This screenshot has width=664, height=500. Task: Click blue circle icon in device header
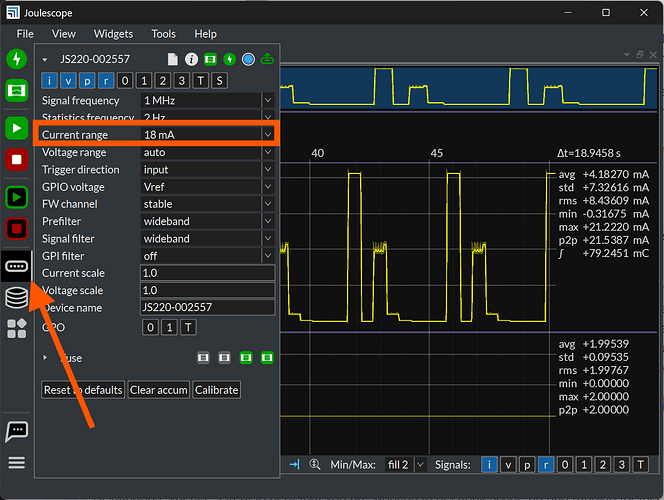[249, 59]
